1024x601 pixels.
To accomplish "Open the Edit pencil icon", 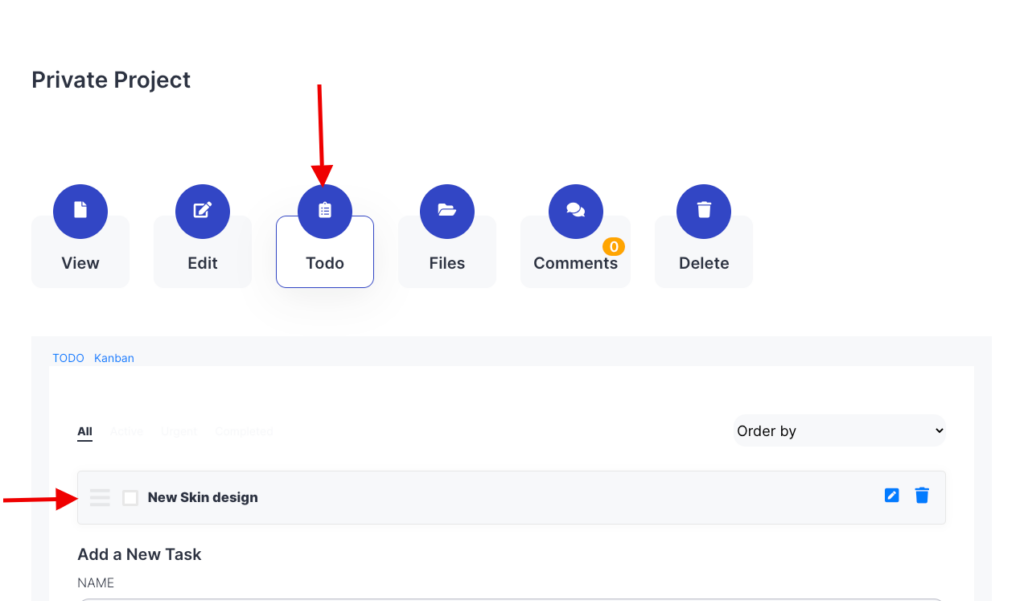I will click(x=202, y=211).
